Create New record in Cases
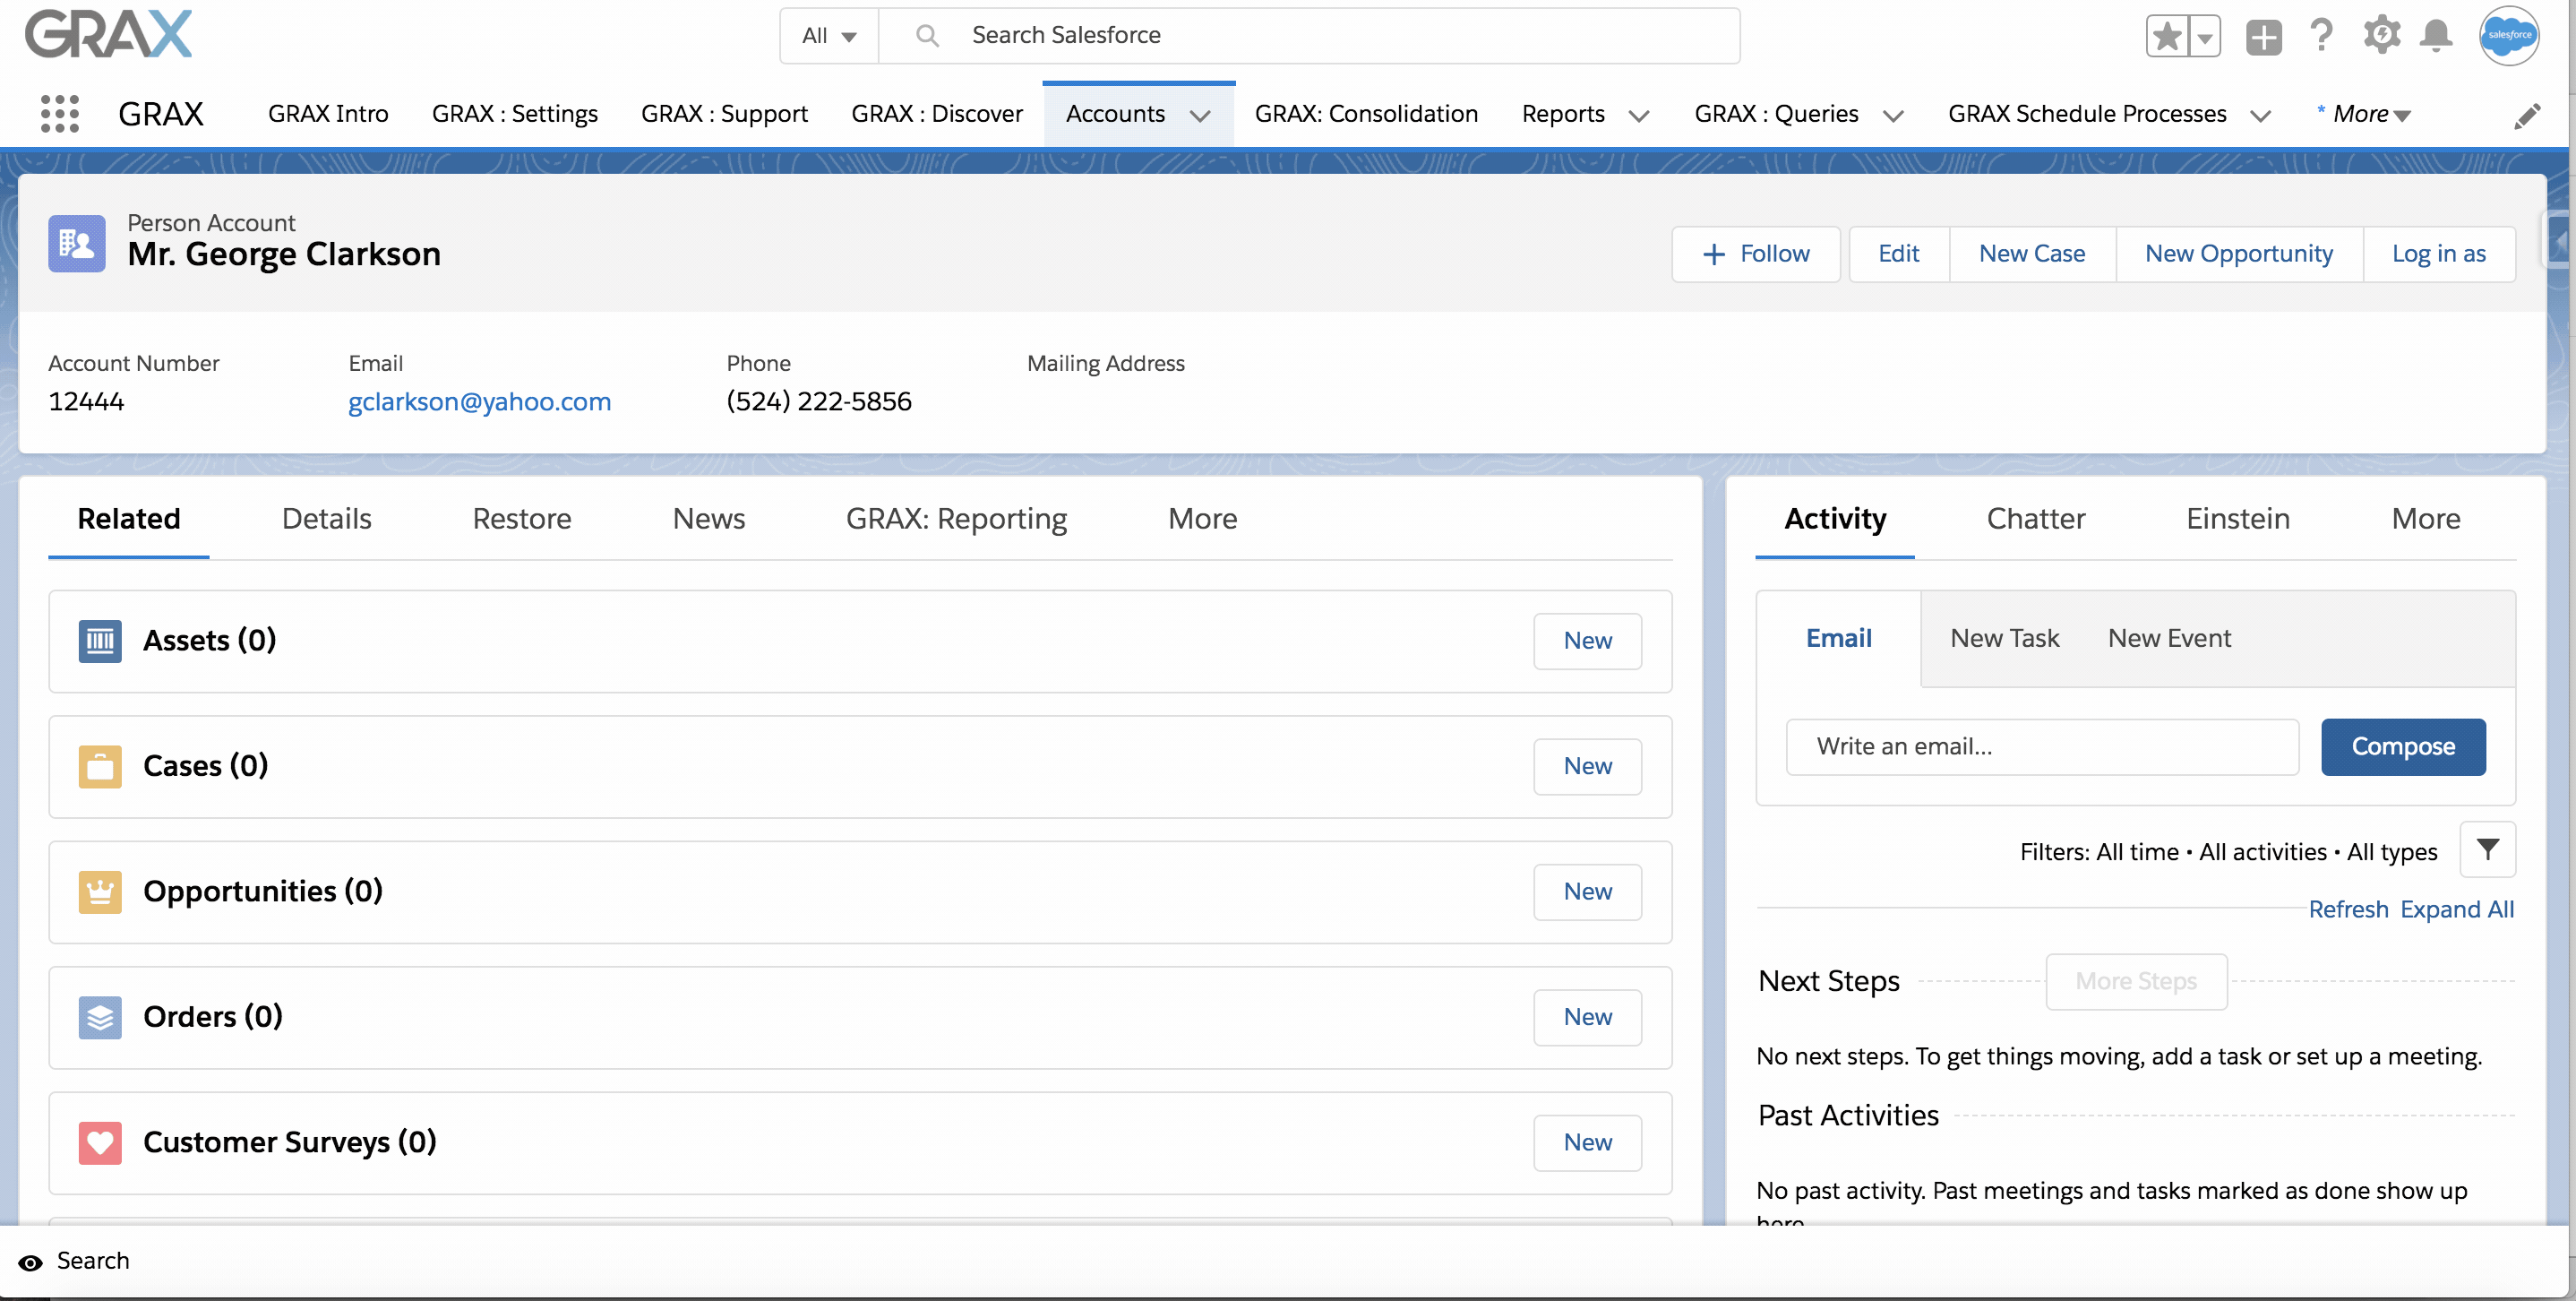 (1587, 767)
